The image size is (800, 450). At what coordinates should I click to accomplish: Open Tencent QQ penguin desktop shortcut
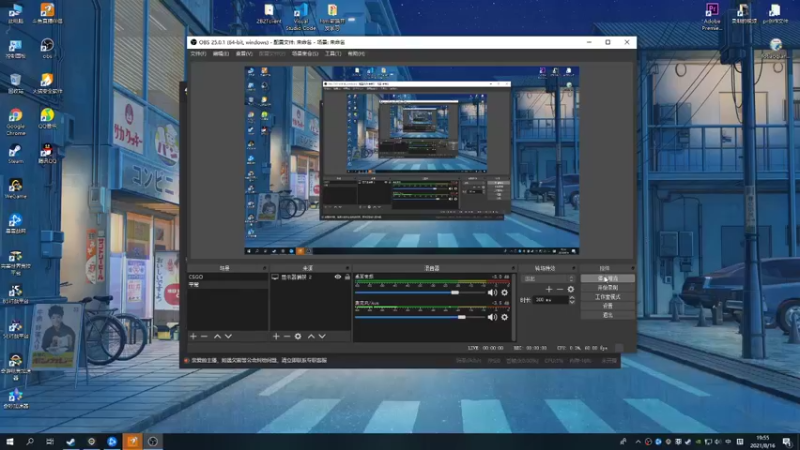point(47,153)
